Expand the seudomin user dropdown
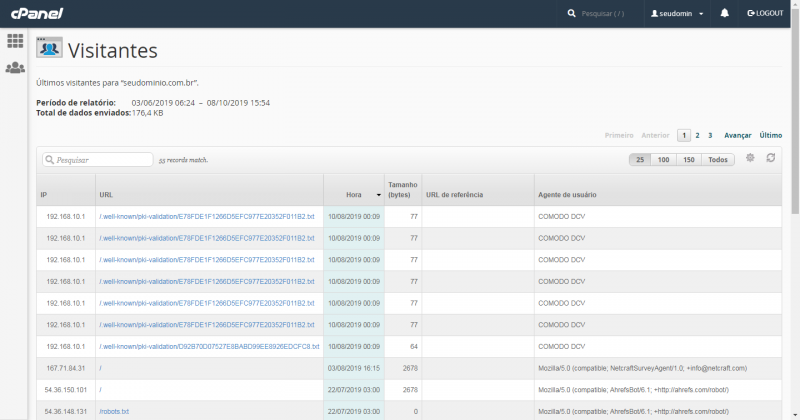800x420 pixels. 677,14
